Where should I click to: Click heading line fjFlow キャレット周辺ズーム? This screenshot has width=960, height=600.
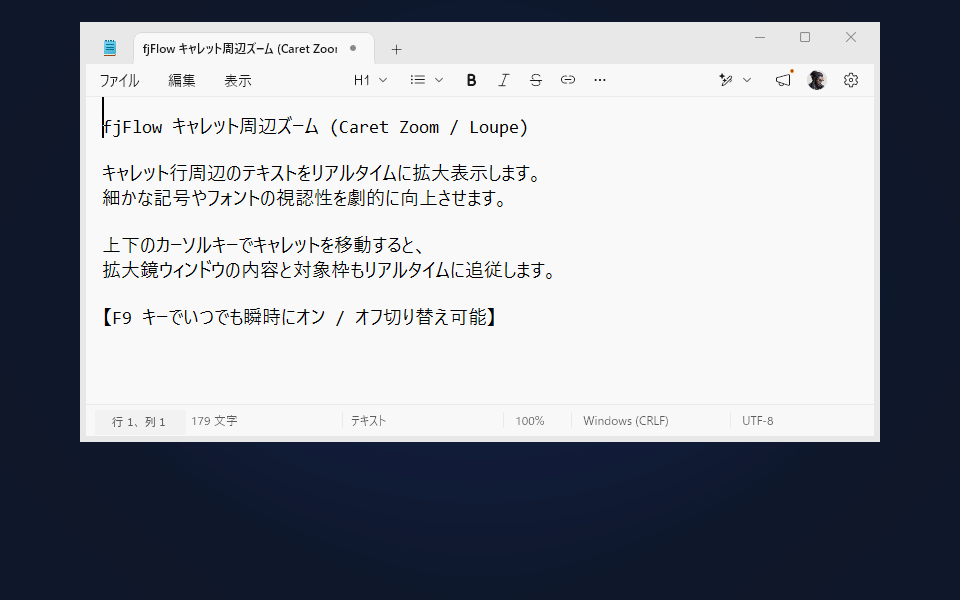point(315,127)
